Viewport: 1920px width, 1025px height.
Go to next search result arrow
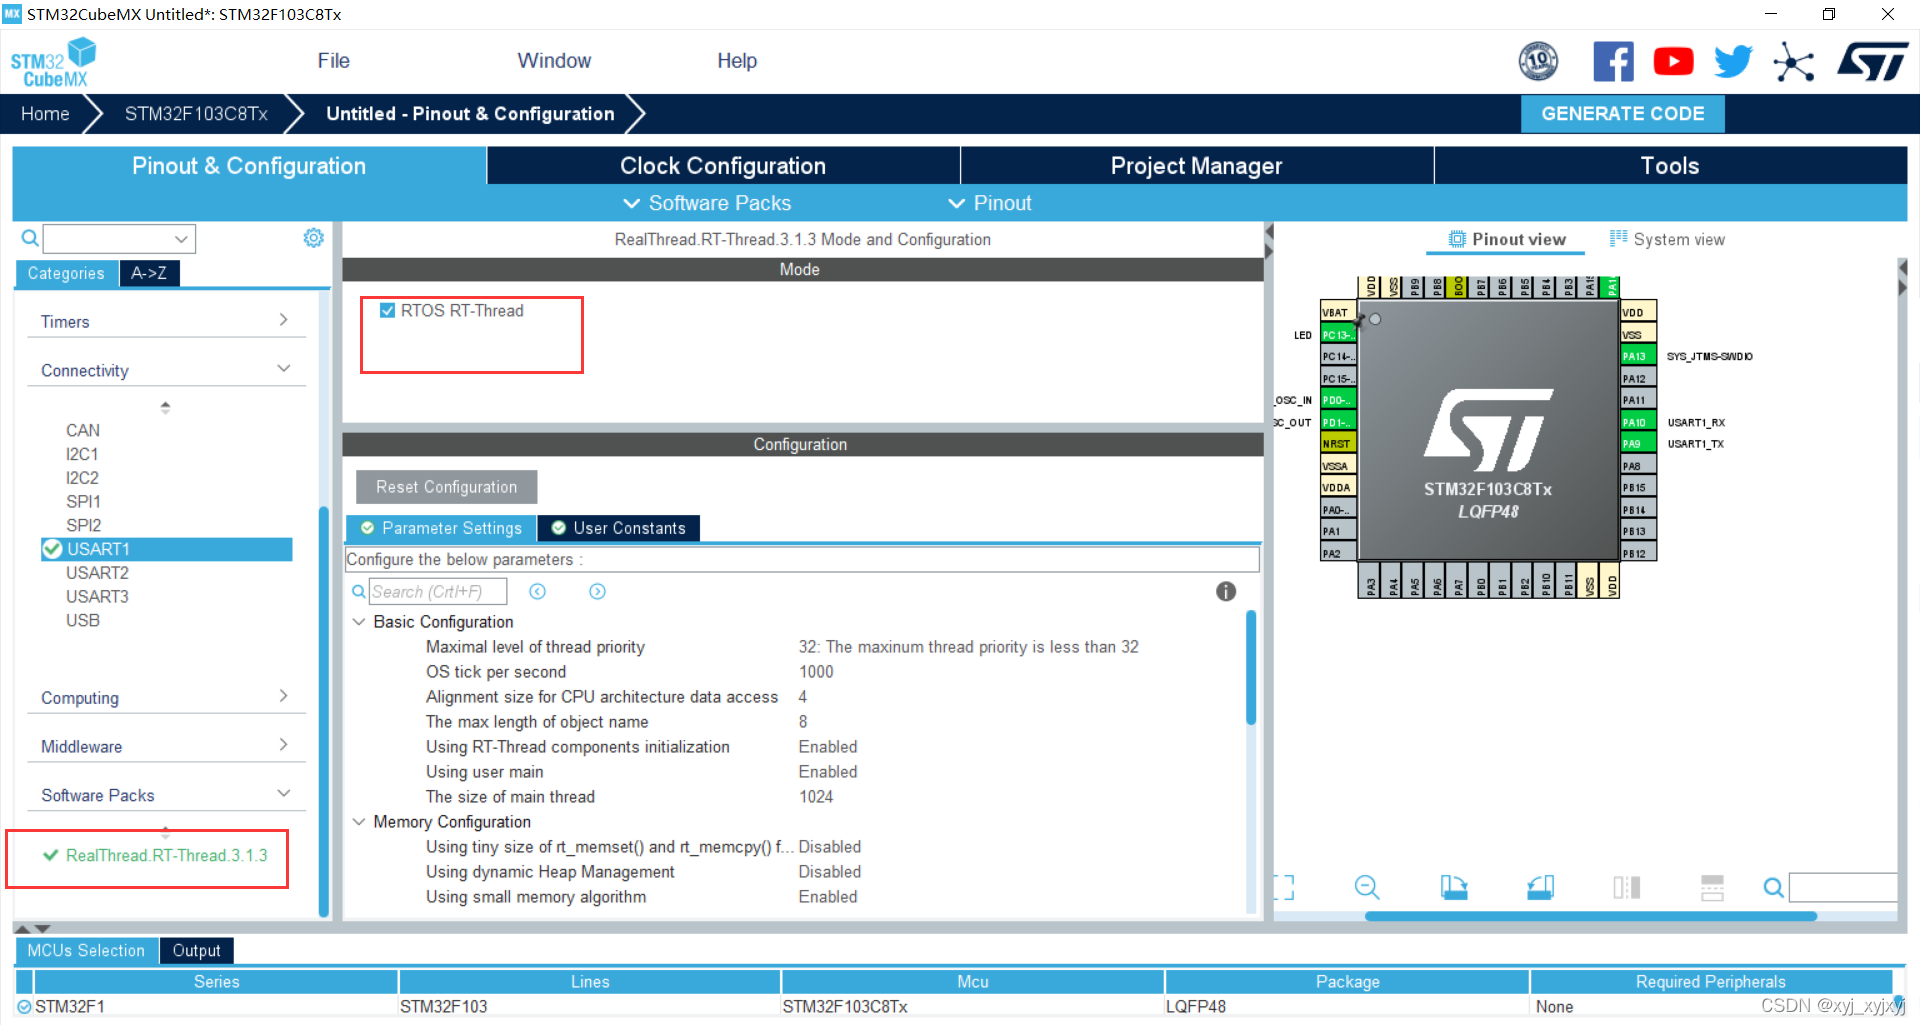[597, 591]
